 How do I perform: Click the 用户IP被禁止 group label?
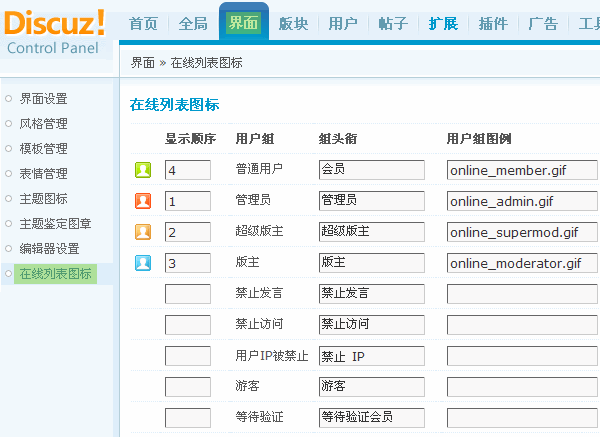(x=272, y=355)
